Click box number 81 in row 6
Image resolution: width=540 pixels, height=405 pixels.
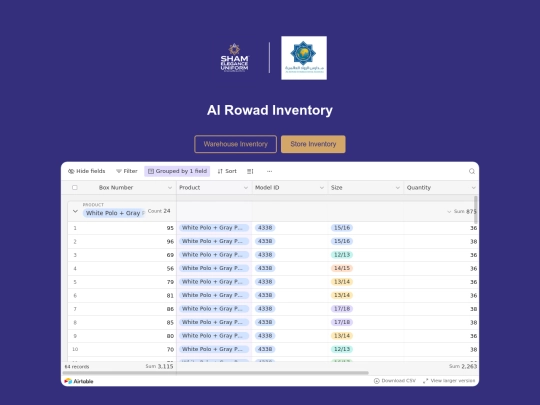(x=170, y=295)
